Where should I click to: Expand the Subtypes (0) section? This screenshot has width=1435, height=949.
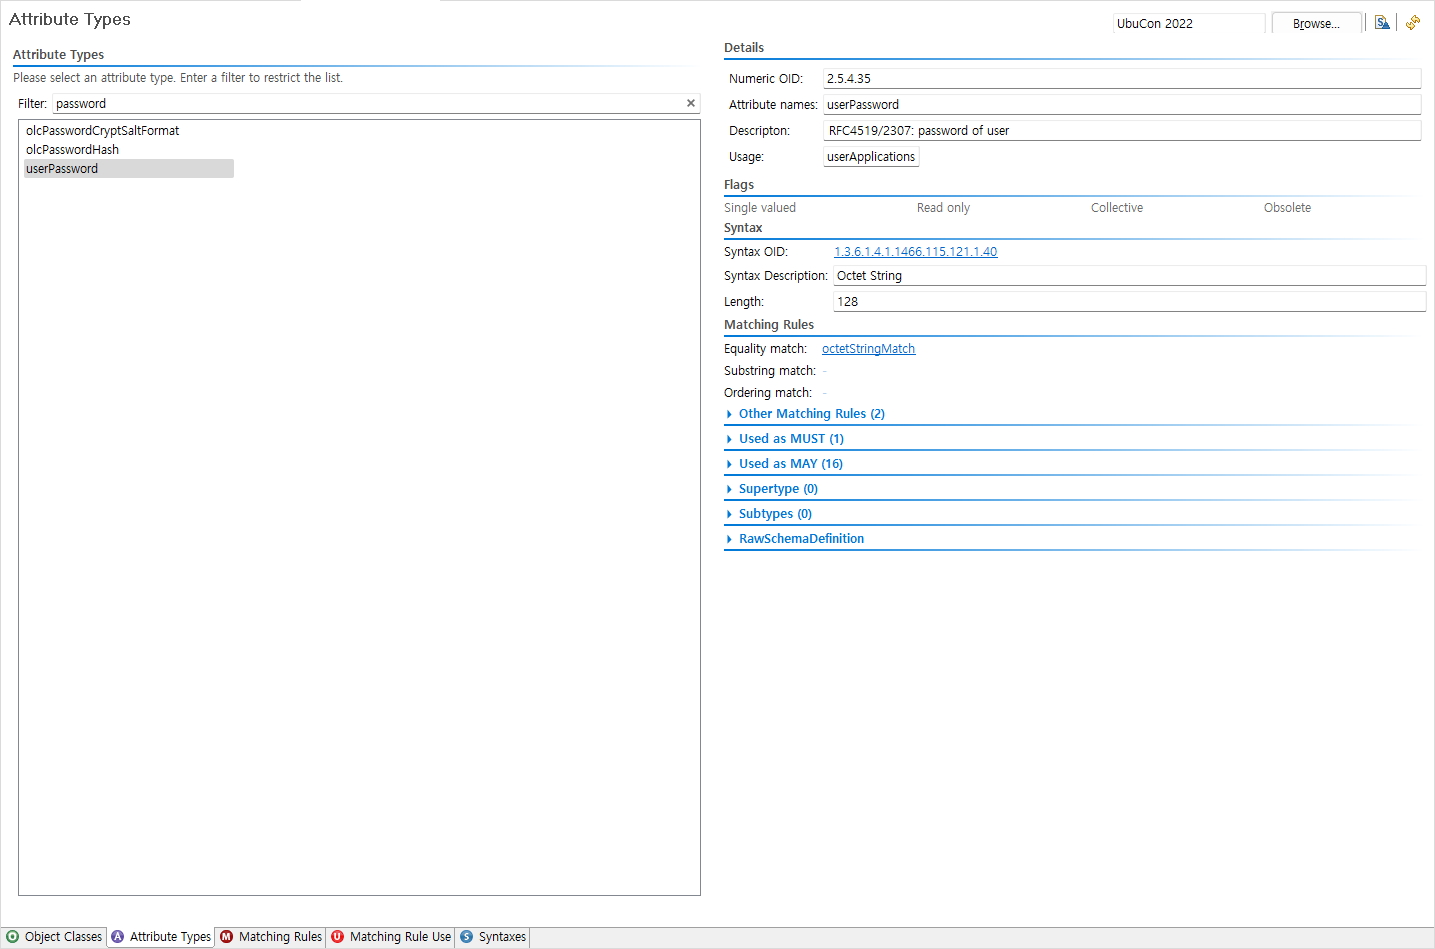click(774, 514)
